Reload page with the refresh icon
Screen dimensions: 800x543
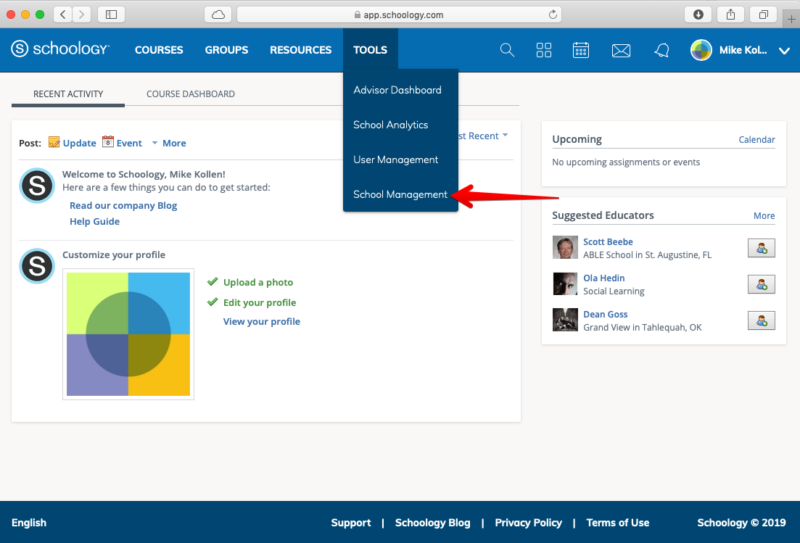tap(553, 14)
